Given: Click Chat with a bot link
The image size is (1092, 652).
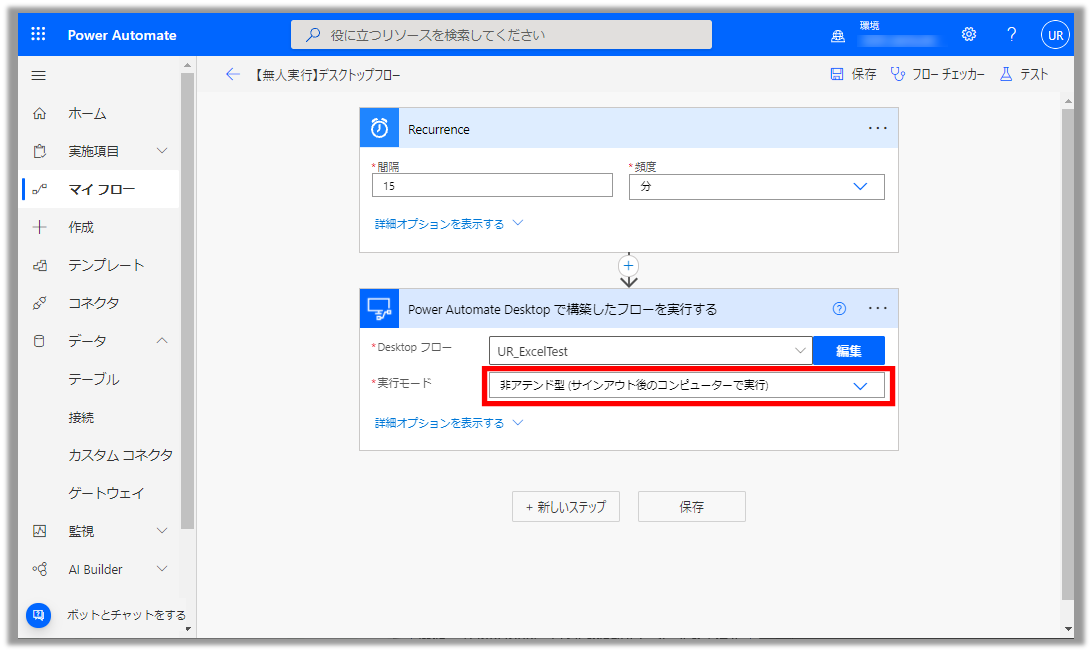Looking at the screenshot, I should click(126, 615).
